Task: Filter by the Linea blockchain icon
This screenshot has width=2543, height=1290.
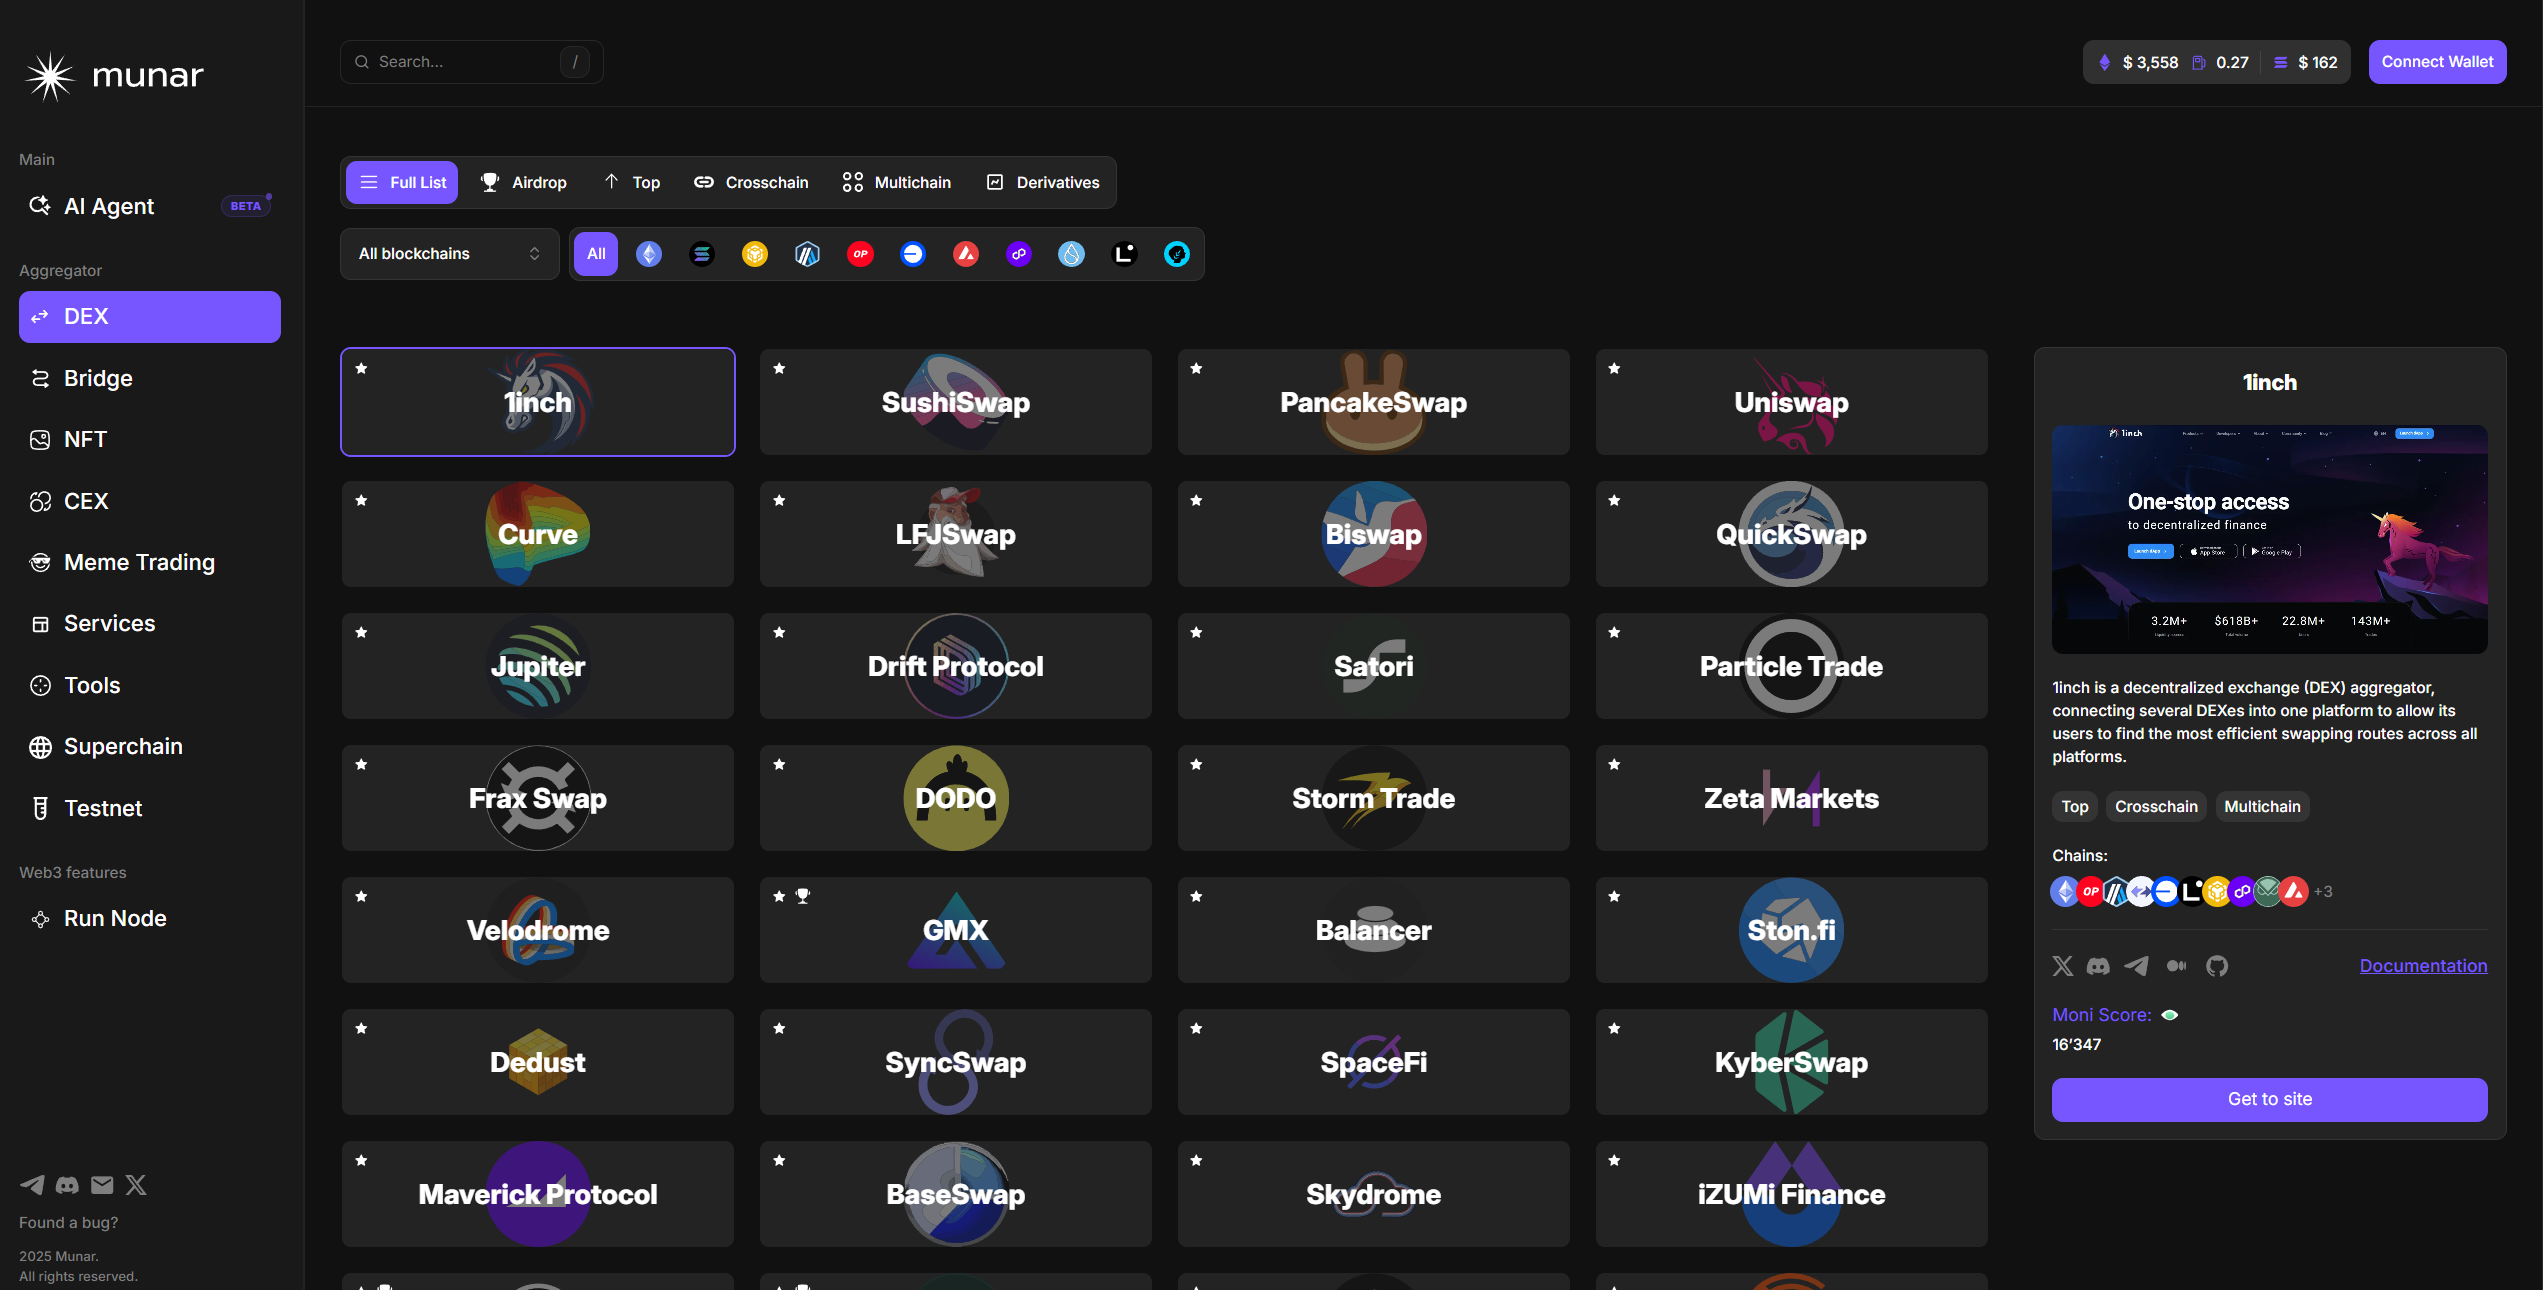Action: 1124,254
